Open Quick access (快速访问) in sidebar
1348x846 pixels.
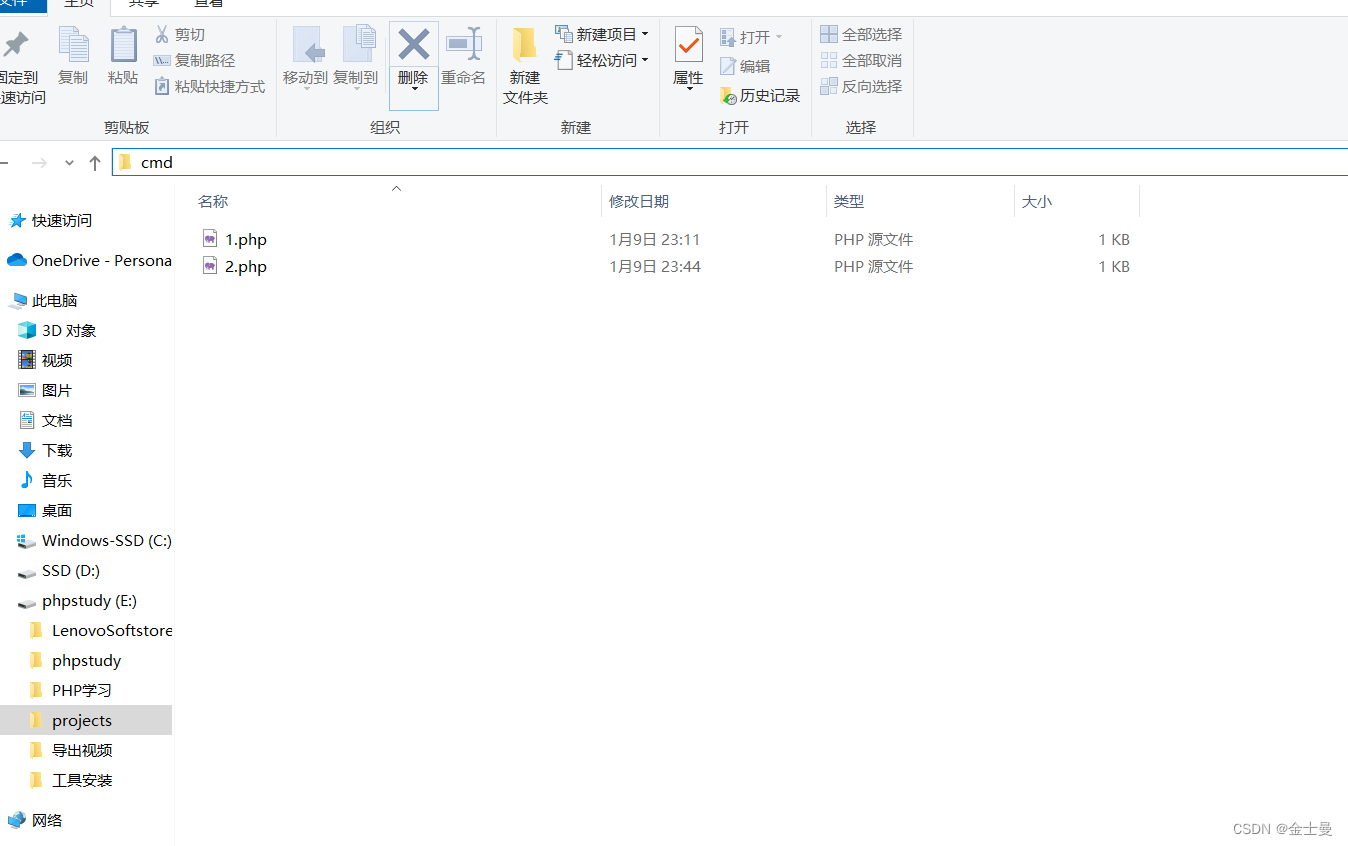point(61,221)
